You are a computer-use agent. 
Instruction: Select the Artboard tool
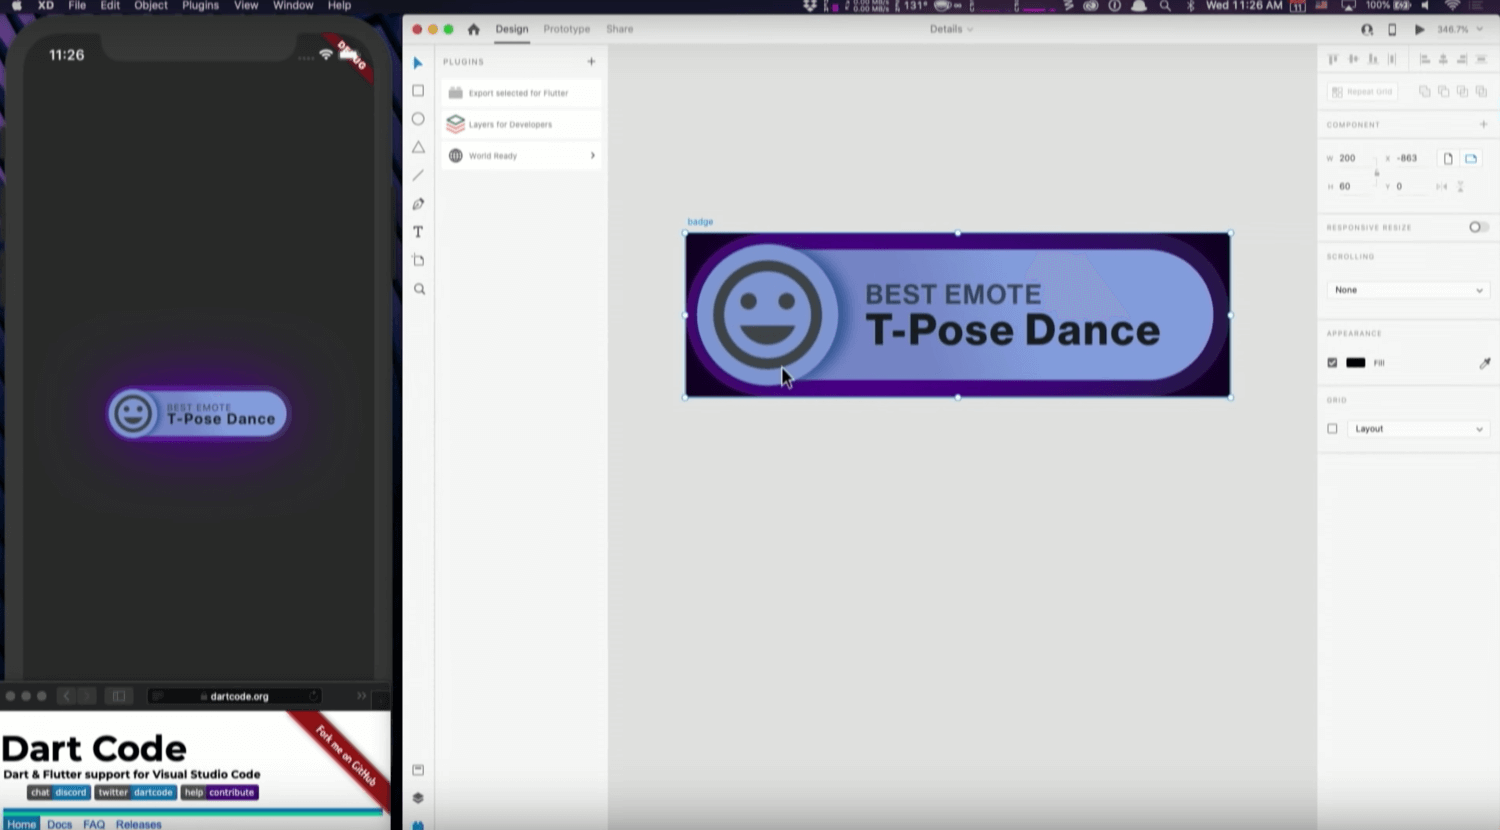pyautogui.click(x=418, y=260)
